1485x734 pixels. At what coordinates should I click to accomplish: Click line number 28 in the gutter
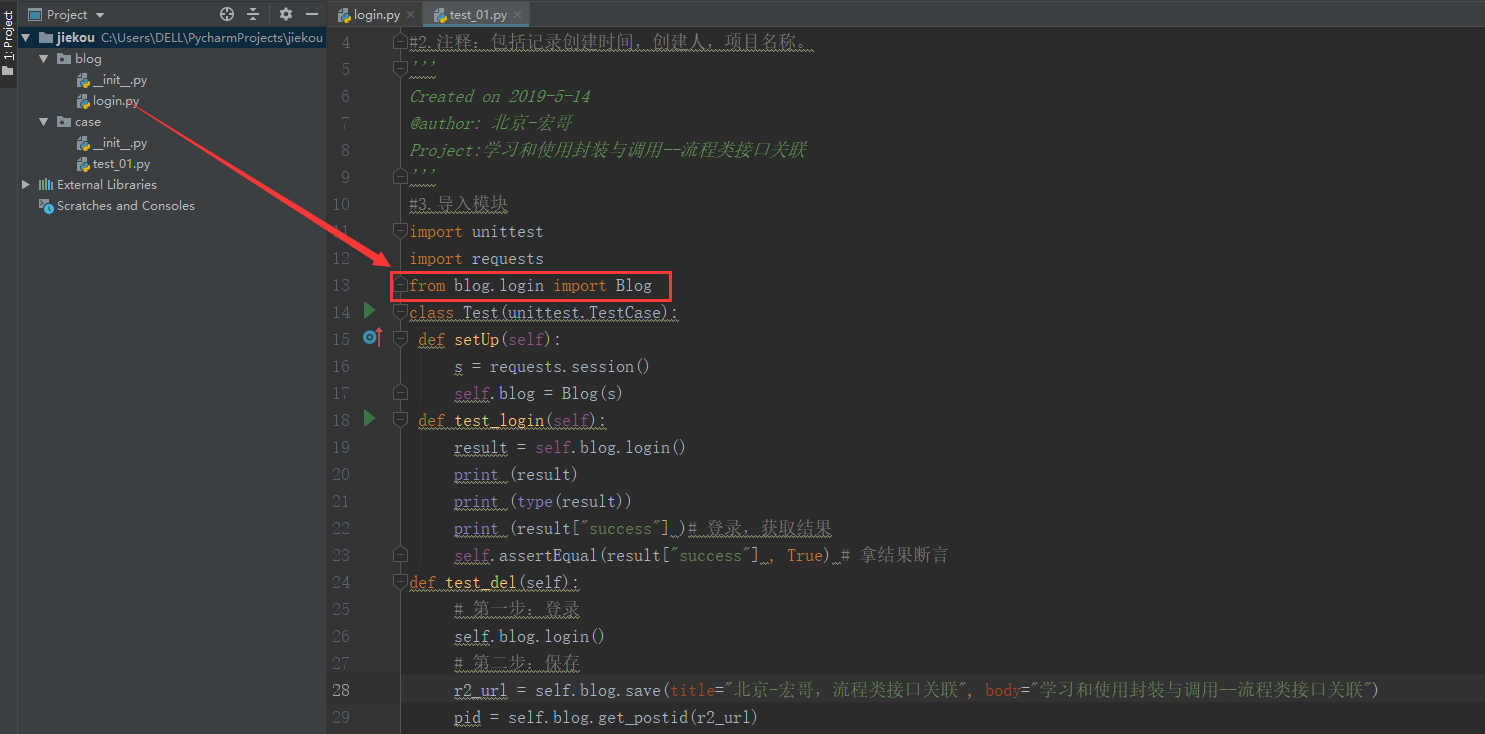(x=341, y=690)
